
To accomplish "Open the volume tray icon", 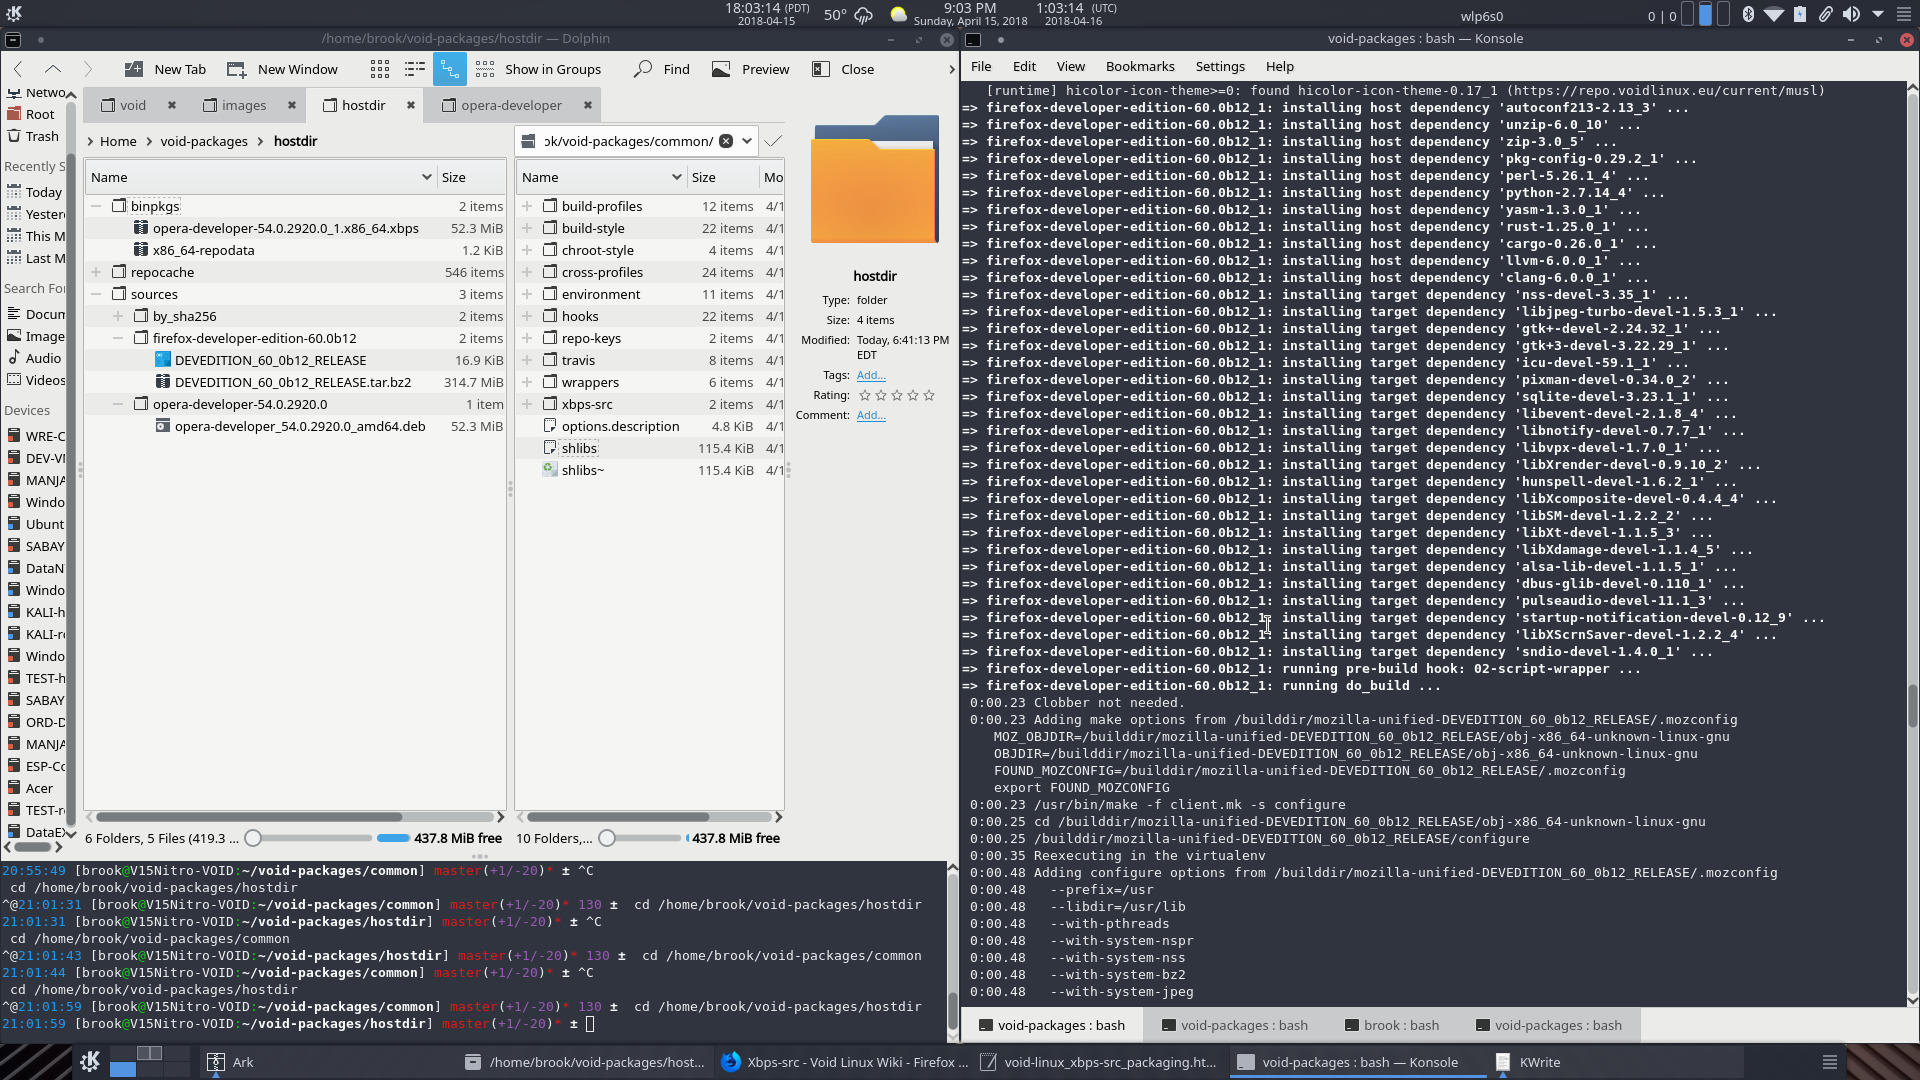I will 1851,14.
